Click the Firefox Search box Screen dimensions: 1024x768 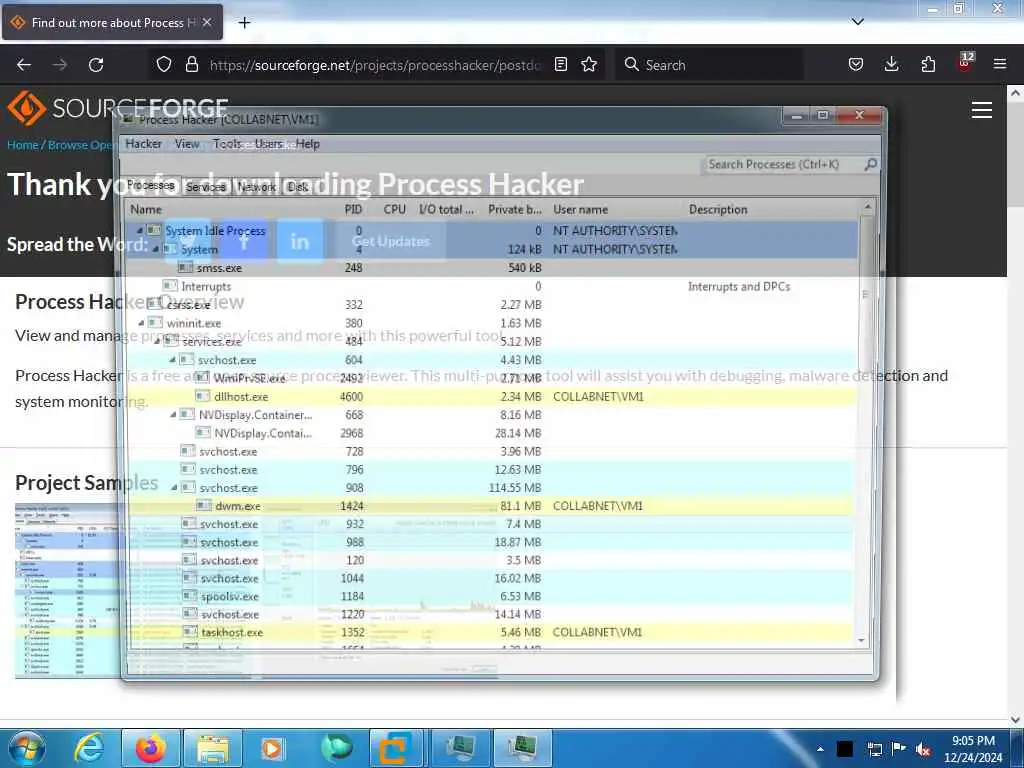[x=709, y=65]
